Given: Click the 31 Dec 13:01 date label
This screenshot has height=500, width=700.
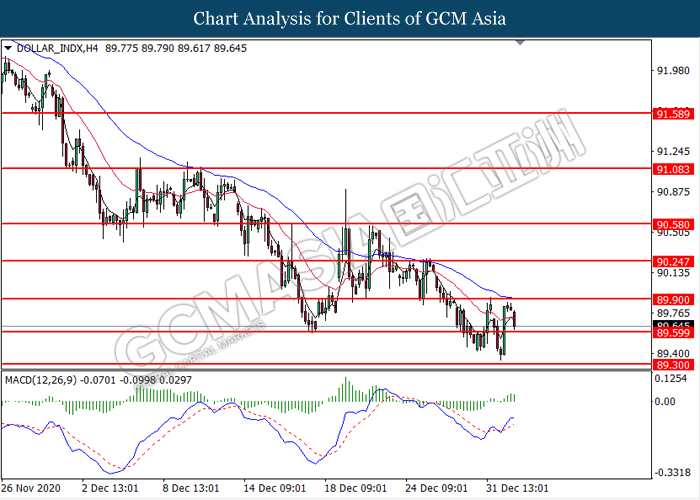Looking at the screenshot, I should tap(517, 488).
